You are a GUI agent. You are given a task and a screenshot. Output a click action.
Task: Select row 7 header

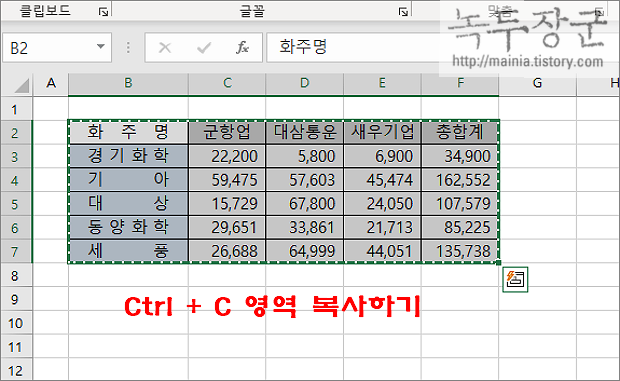16,251
